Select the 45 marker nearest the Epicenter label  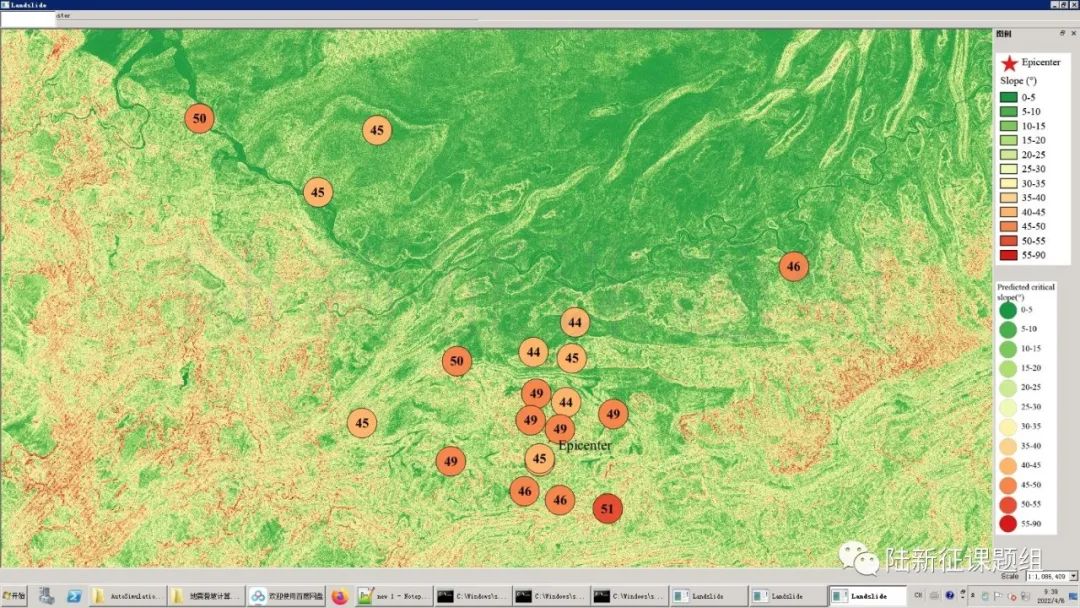pos(540,459)
